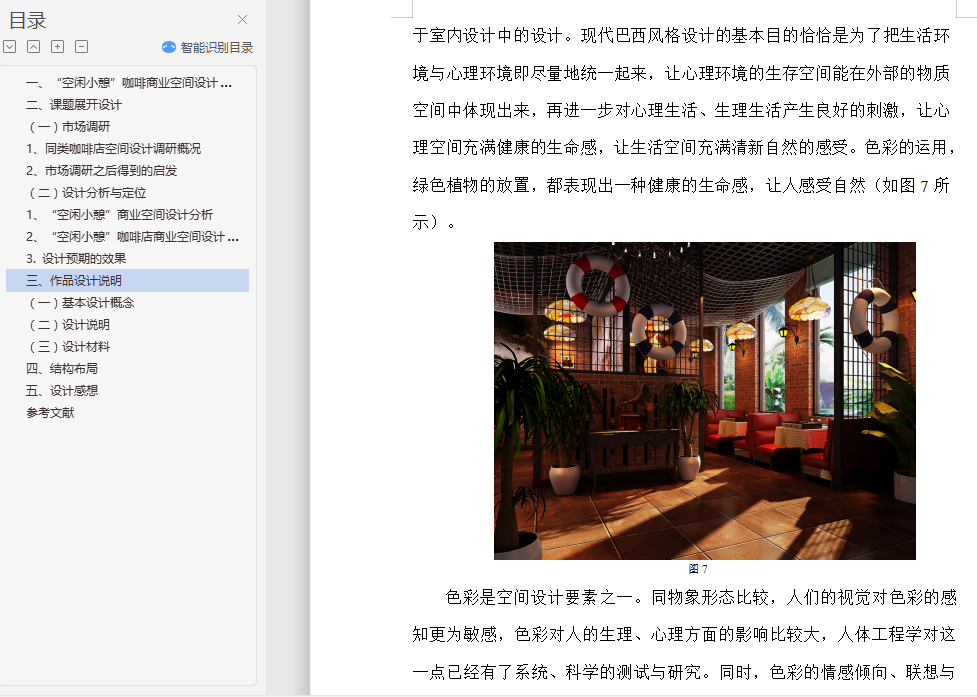
Task: Click the smart recognition cloud icon
Action: tap(169, 47)
